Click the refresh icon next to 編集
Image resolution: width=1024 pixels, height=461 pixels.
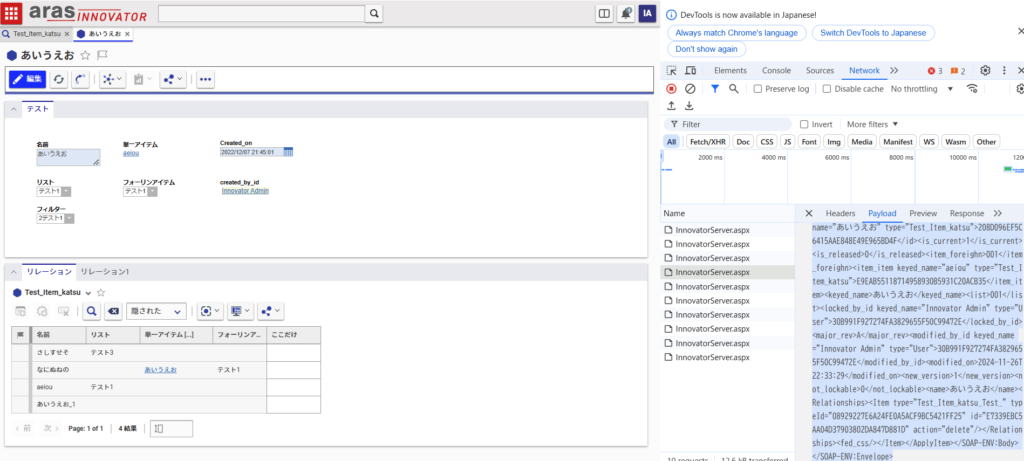click(x=59, y=79)
